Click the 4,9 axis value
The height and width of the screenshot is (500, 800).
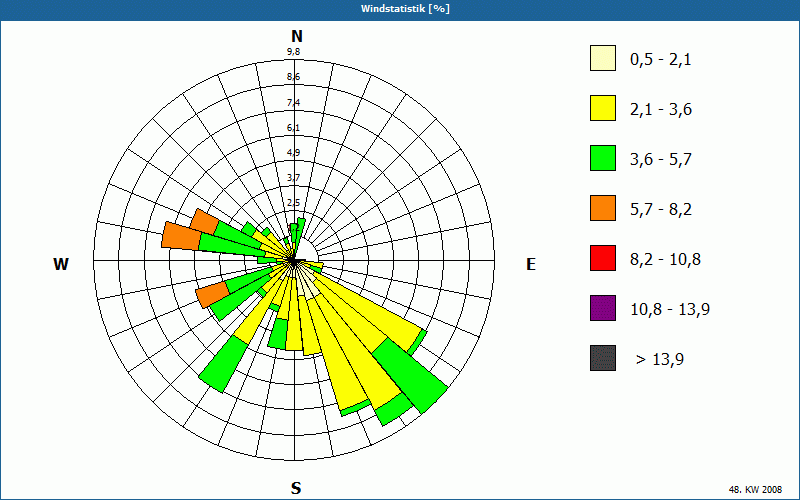click(x=293, y=153)
